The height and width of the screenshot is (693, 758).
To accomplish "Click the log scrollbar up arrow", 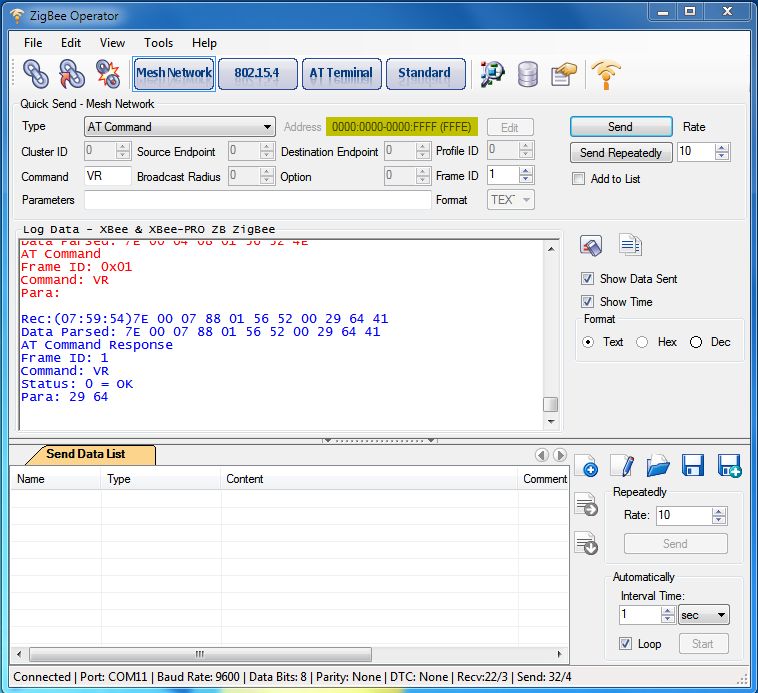I will 551,248.
